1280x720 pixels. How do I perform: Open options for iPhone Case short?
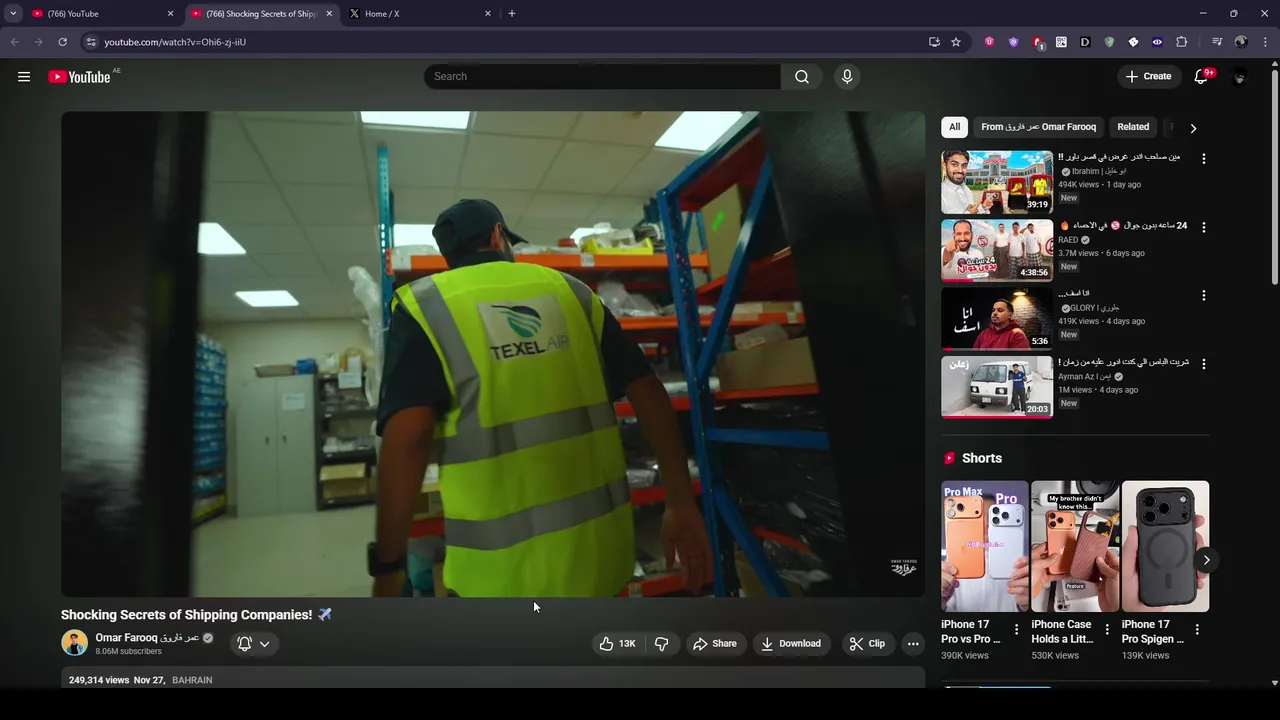click(x=1107, y=630)
